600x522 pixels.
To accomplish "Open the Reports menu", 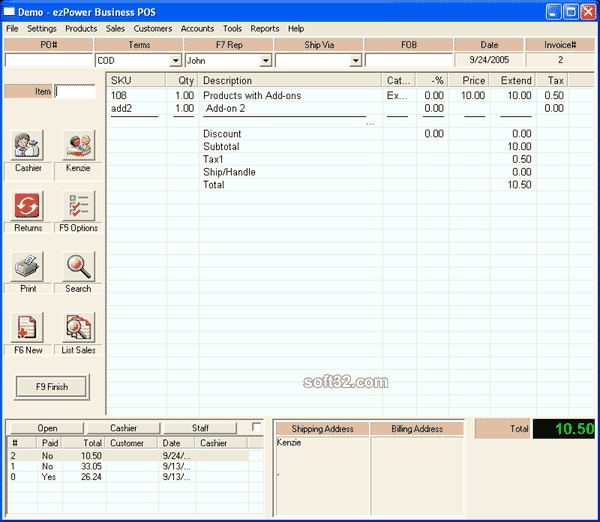I will pos(265,29).
